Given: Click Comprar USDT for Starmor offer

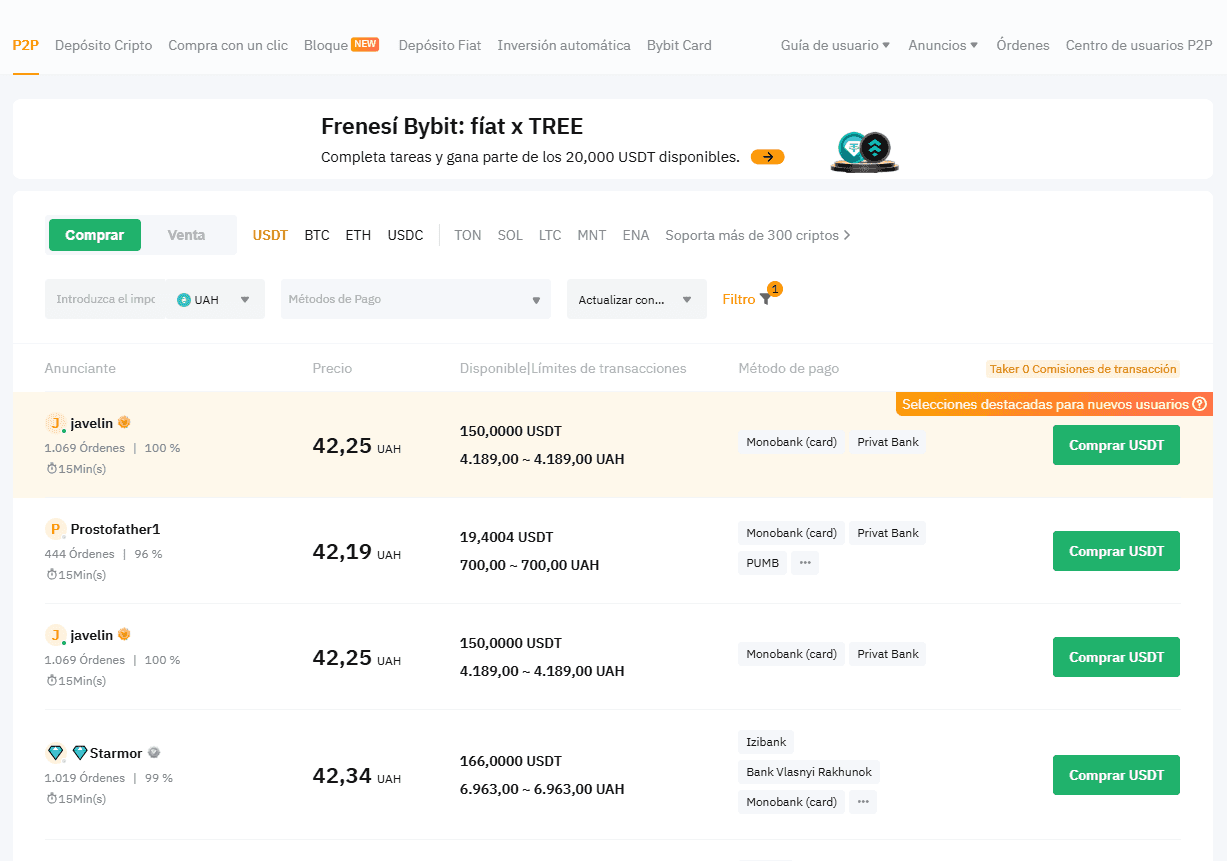Looking at the screenshot, I should [x=1116, y=775].
